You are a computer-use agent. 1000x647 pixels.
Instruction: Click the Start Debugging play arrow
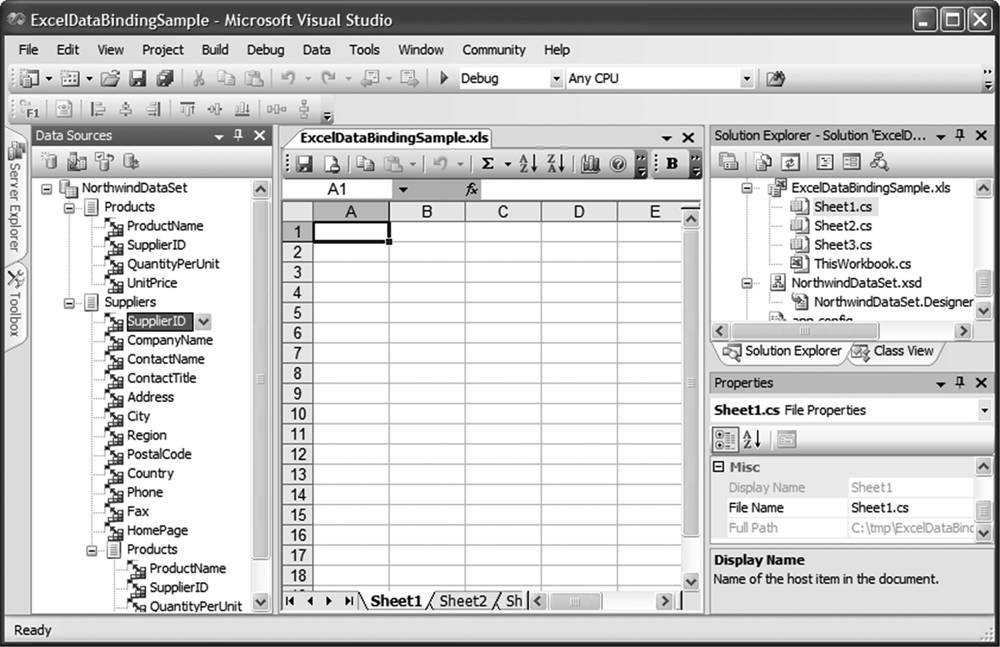click(444, 78)
